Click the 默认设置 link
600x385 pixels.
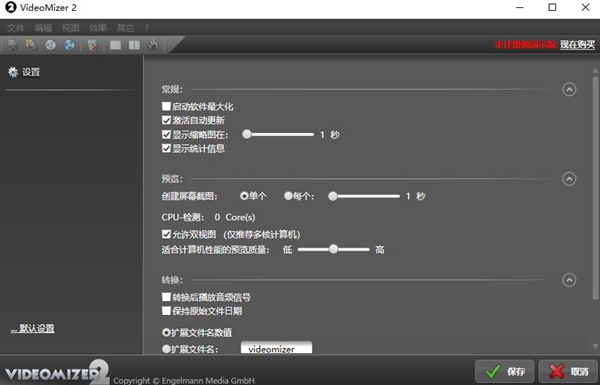[x=33, y=328]
